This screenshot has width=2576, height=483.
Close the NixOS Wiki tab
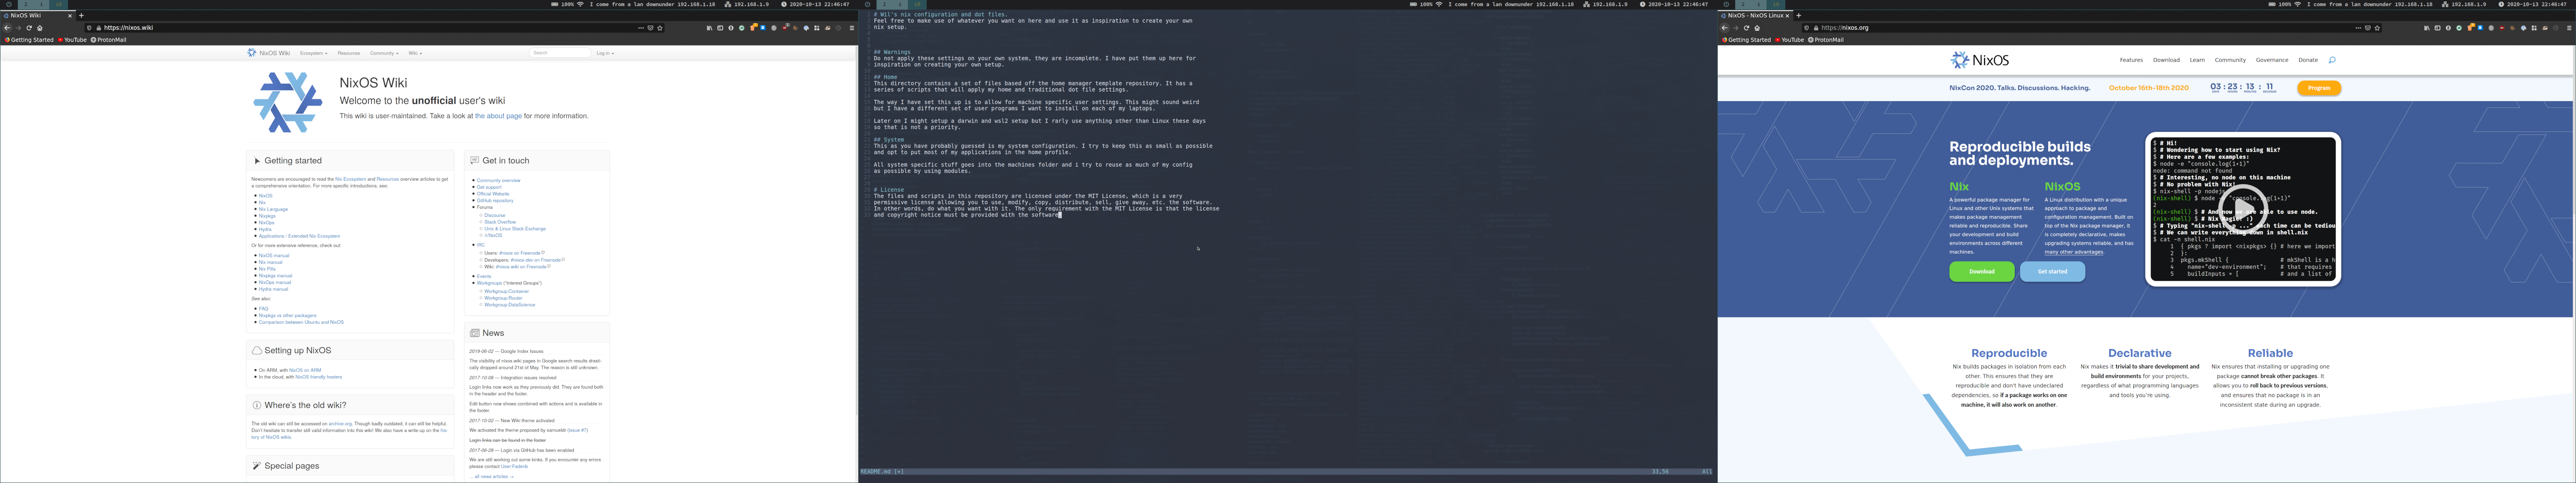[70, 15]
